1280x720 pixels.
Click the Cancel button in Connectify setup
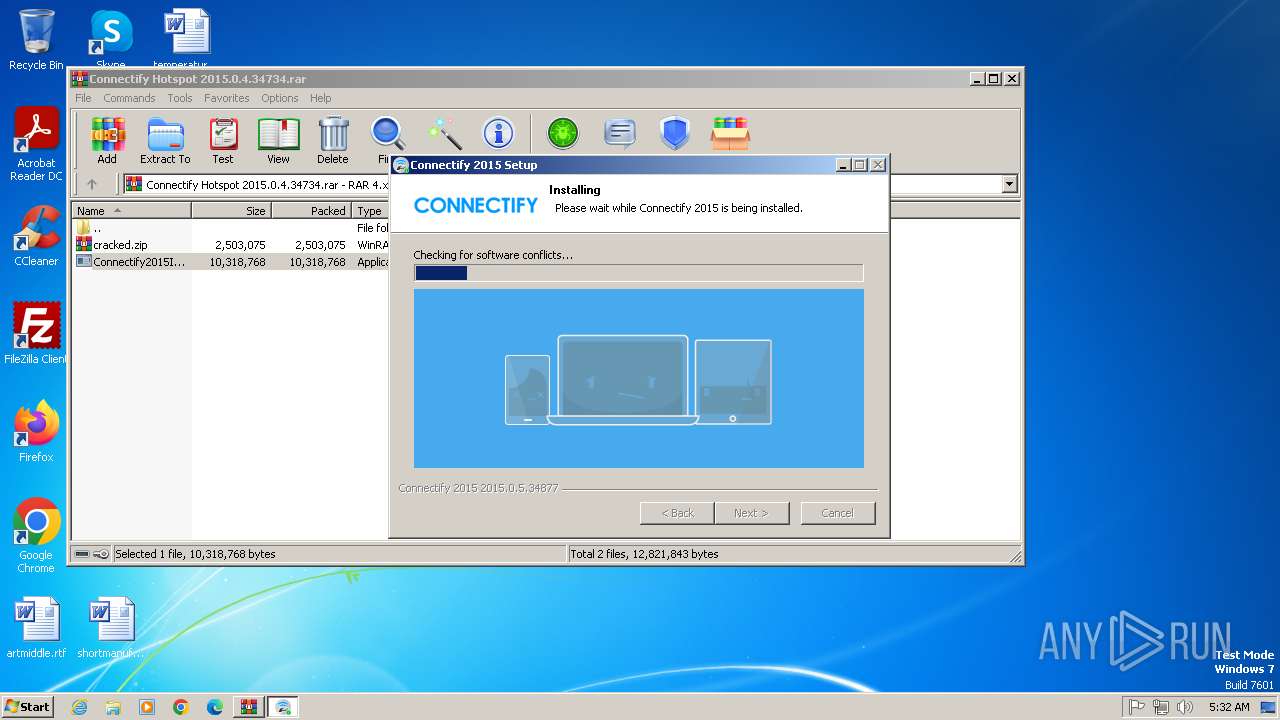pos(838,513)
